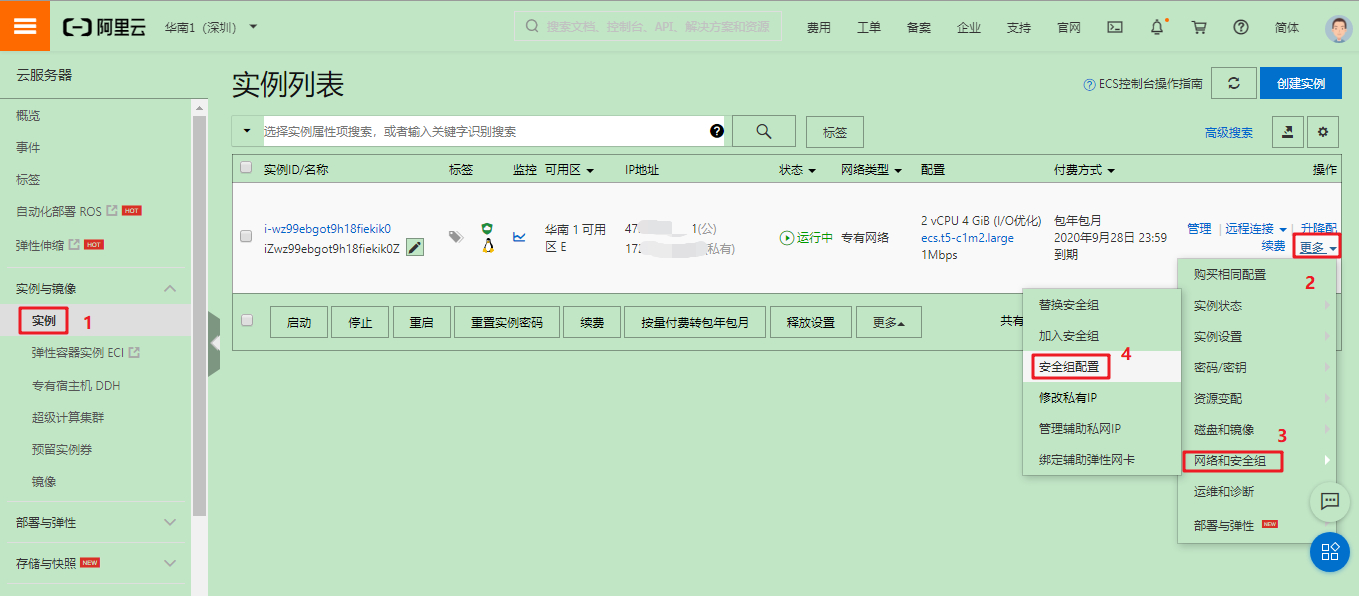The height and width of the screenshot is (596, 1359).
Task: Open the blue apps grid floating button
Action: pyautogui.click(x=1330, y=552)
